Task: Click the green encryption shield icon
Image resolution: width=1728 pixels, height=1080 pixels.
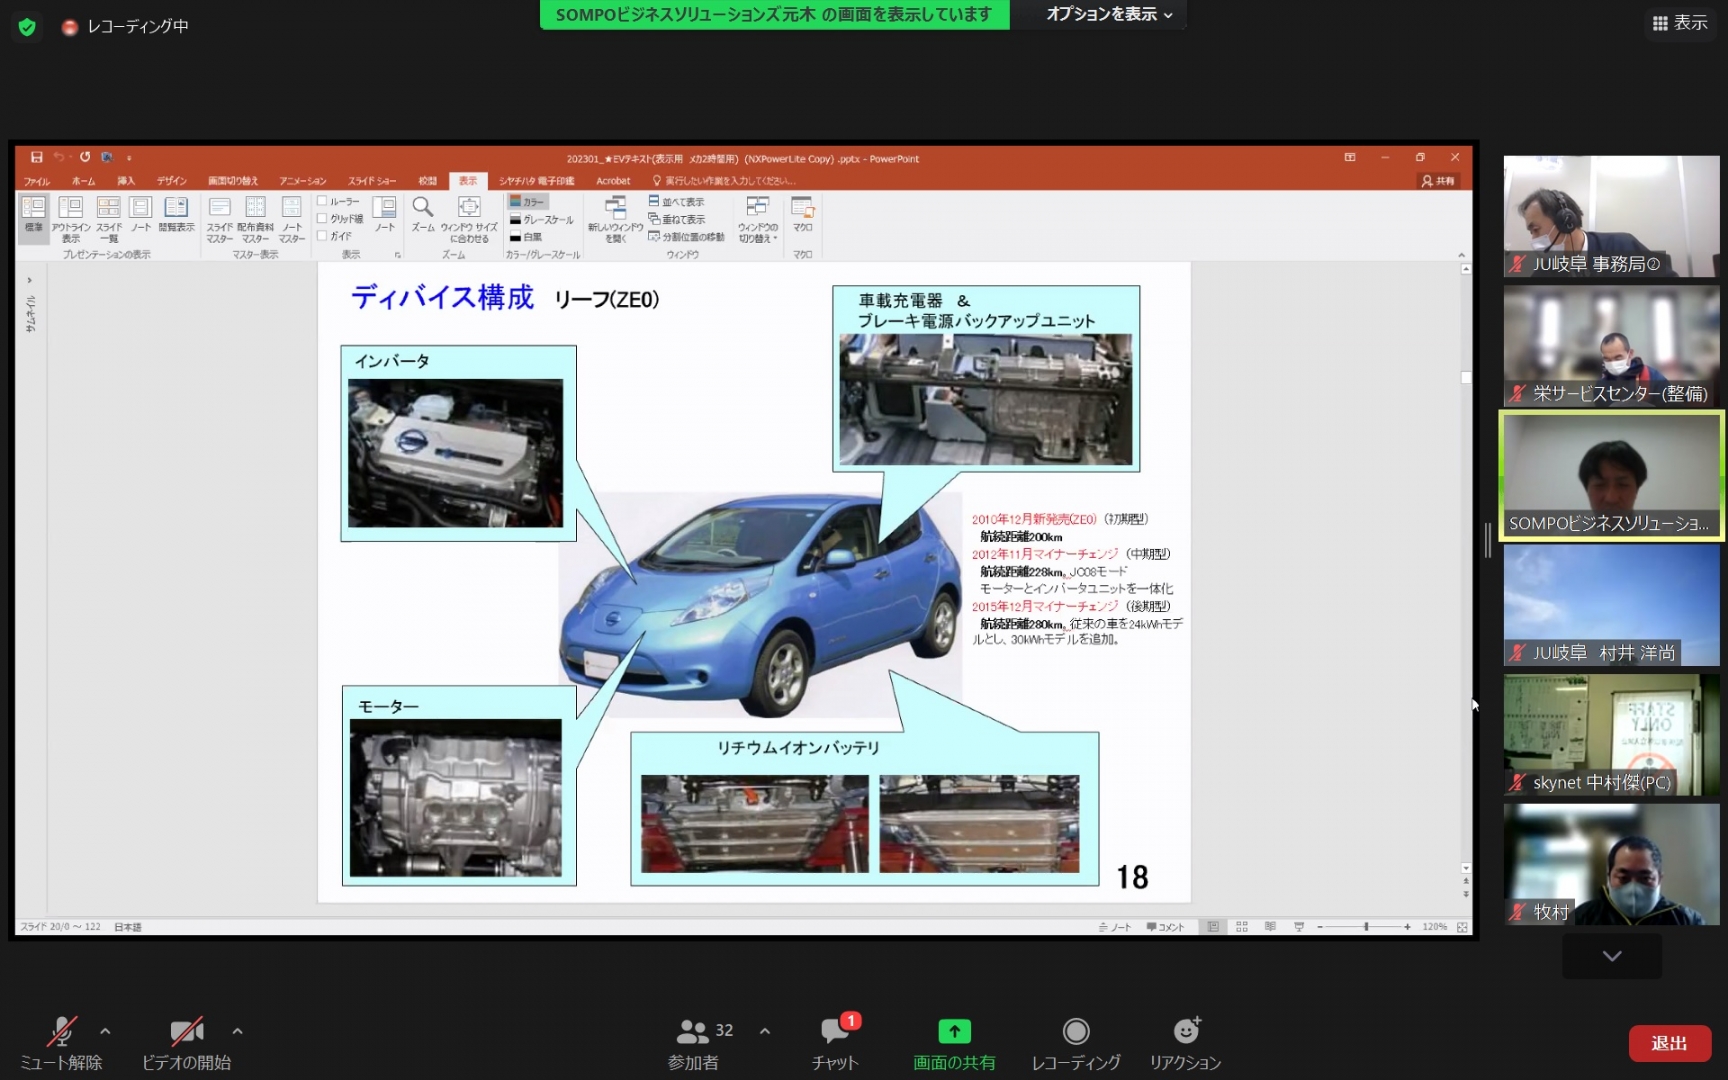Action: pos(27,27)
